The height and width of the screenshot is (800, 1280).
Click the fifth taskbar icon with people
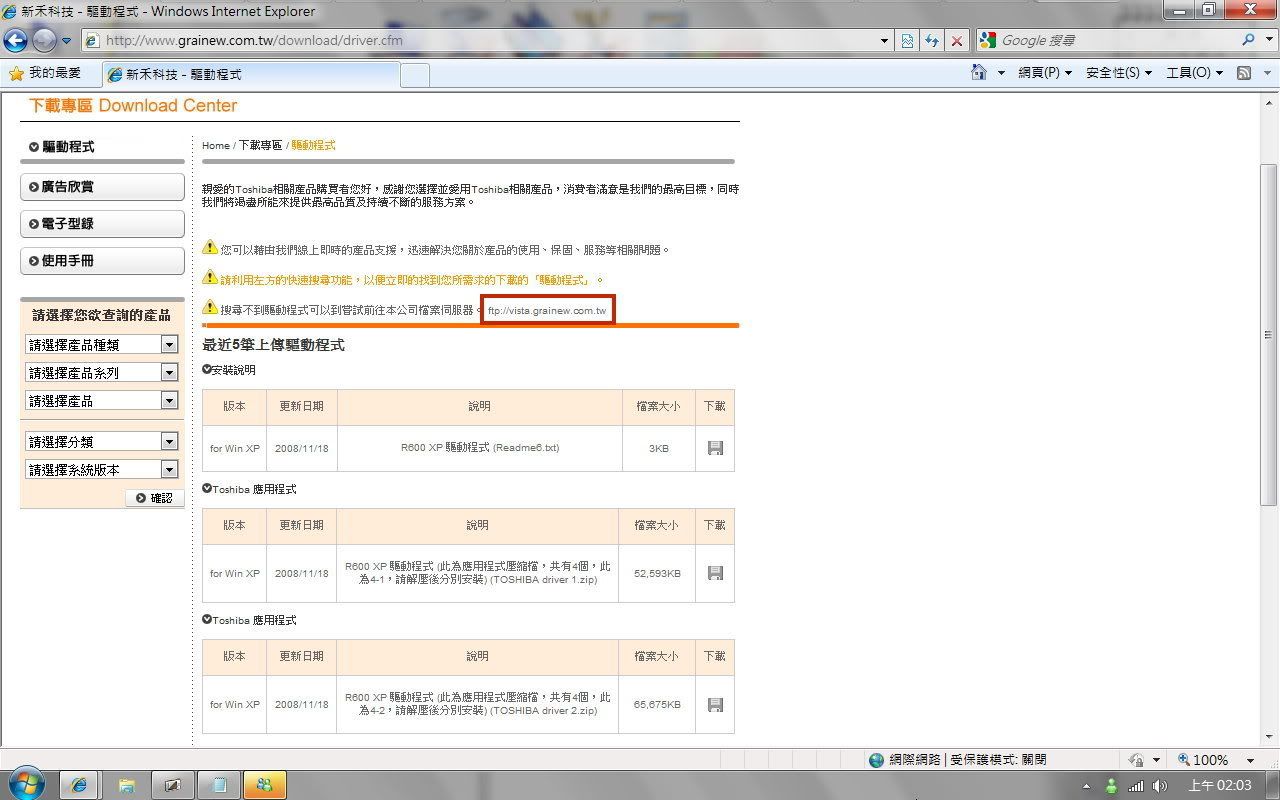[265, 785]
